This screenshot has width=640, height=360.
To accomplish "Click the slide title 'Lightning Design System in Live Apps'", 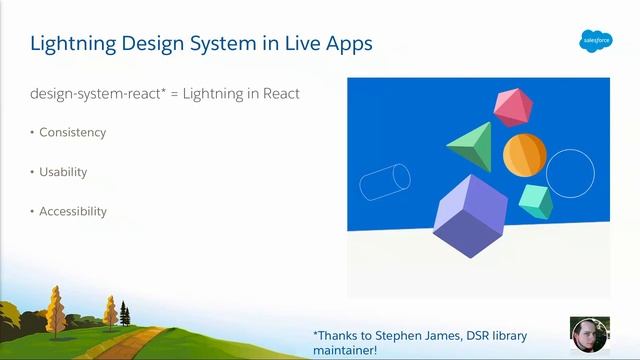I will point(201,43).
